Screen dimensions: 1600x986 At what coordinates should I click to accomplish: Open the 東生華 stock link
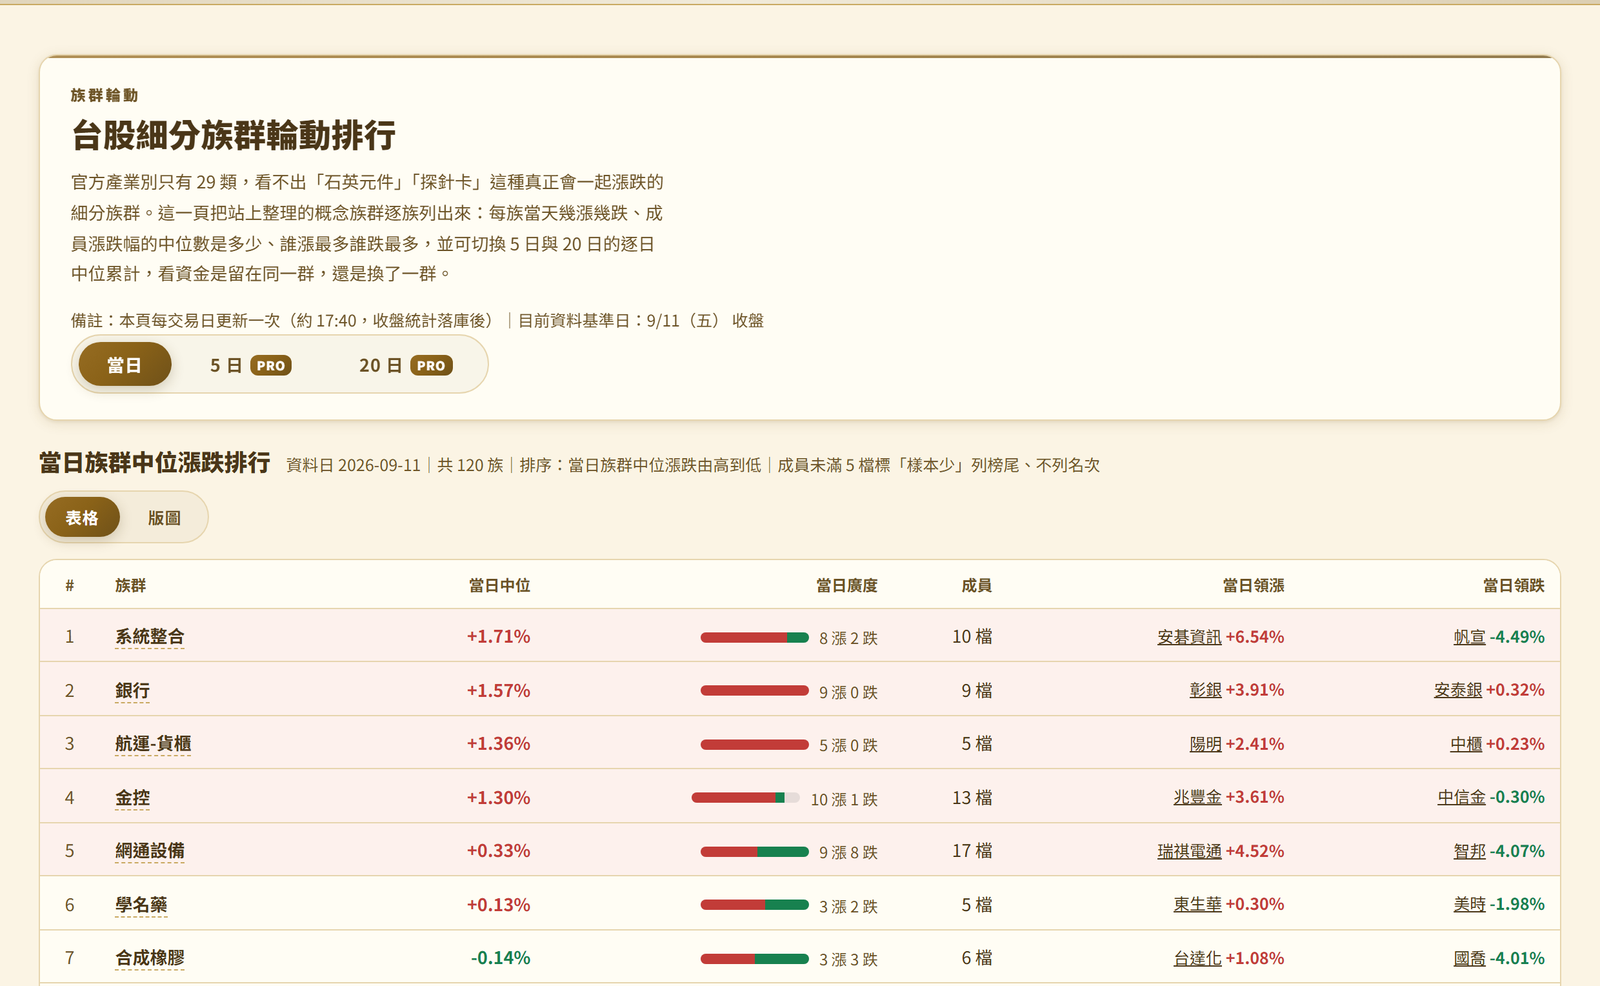tap(1197, 904)
